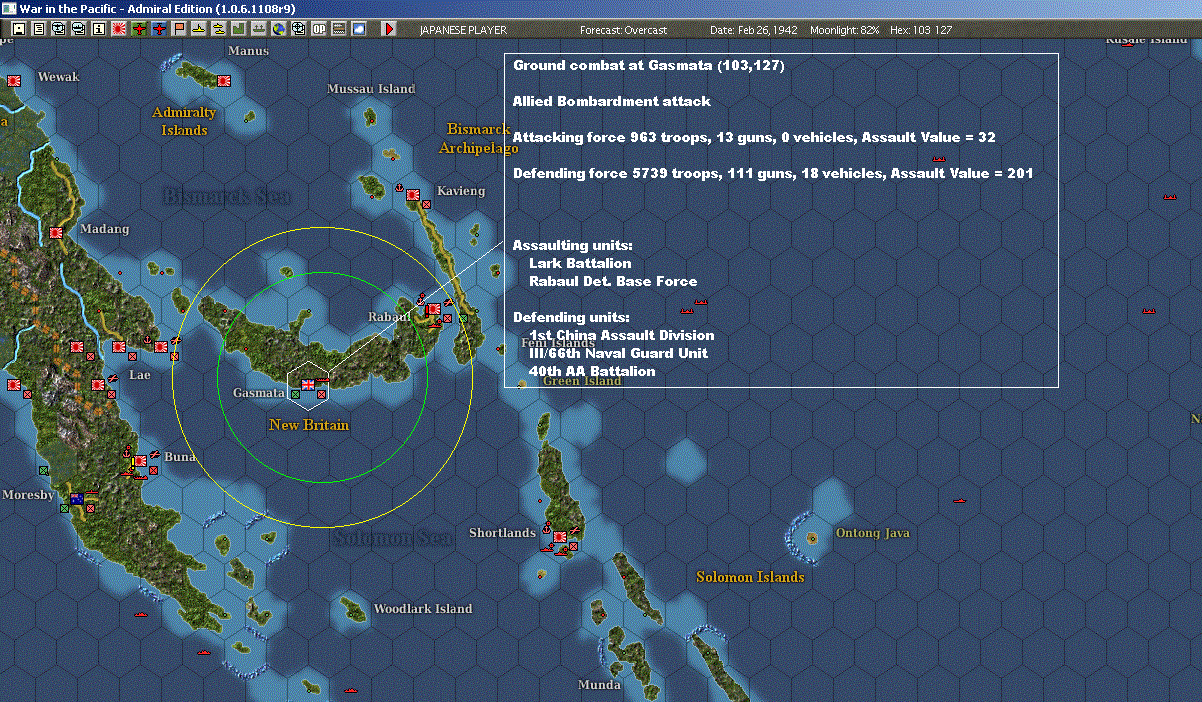This screenshot has width=1202, height=702.
Task: Click the 'Forecast: Overcast' status text
Action: tap(623, 30)
